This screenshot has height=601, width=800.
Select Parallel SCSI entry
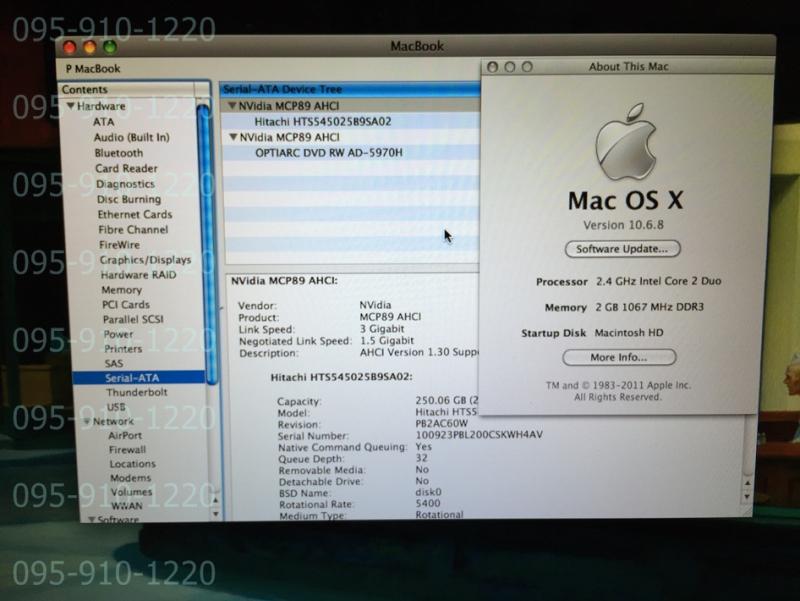[133, 319]
